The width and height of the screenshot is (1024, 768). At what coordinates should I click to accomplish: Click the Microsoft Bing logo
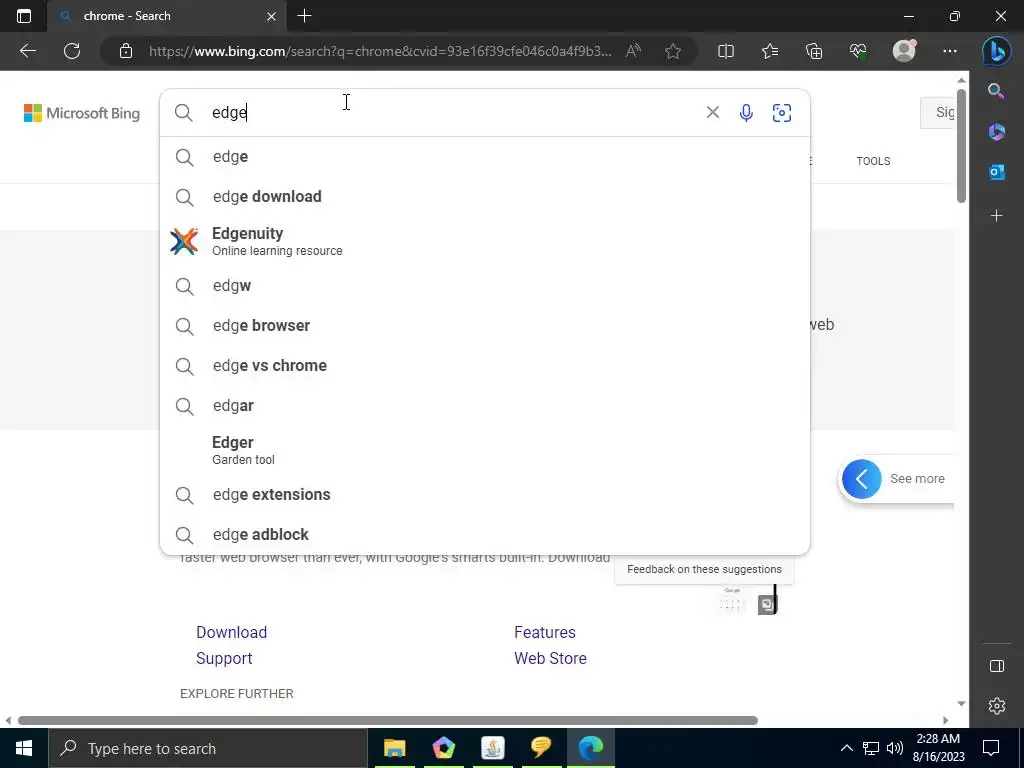(x=82, y=113)
